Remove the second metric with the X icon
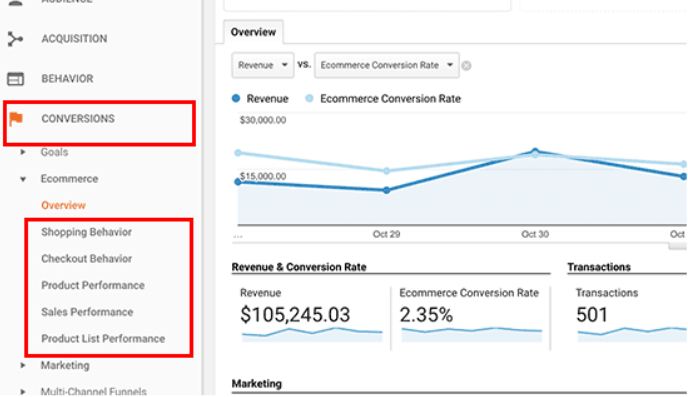This screenshot has width=688, height=397. (x=466, y=66)
